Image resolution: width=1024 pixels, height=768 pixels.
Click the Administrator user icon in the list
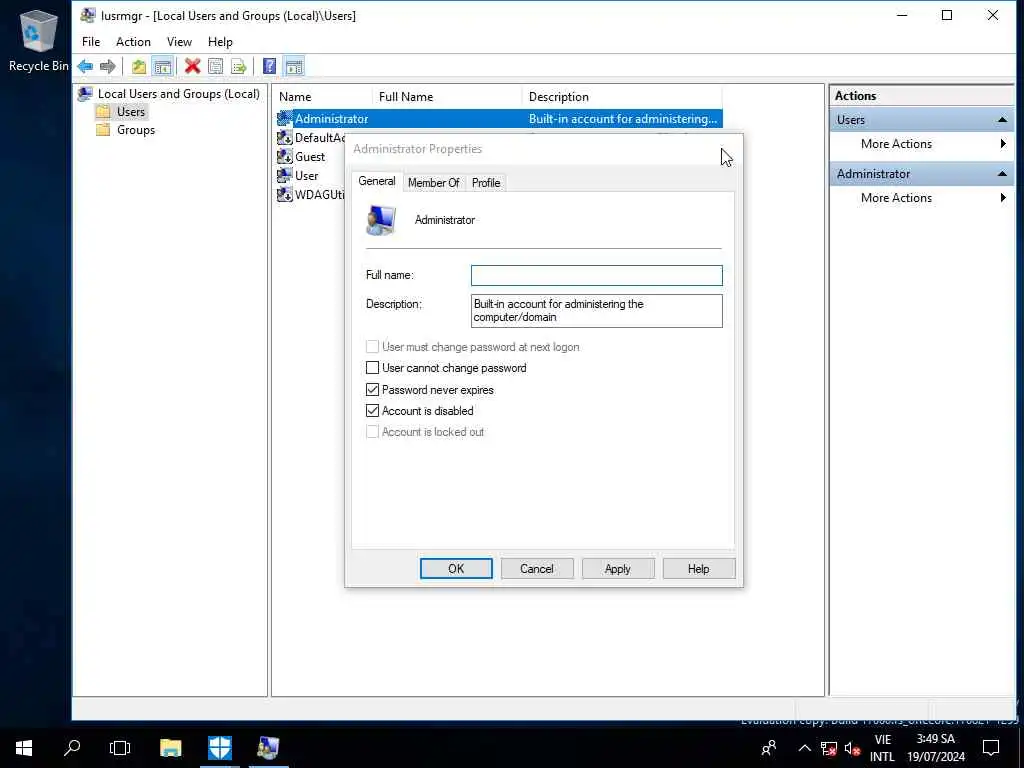(x=284, y=119)
